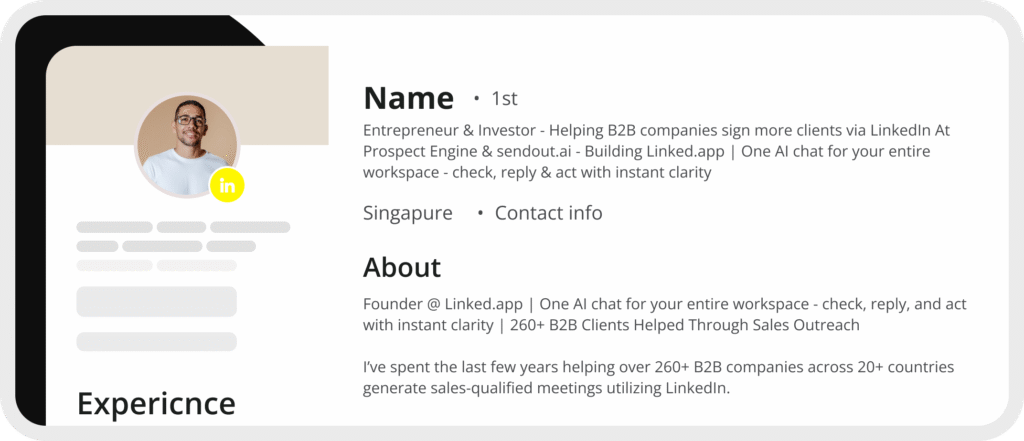Click the first gray pill under the photo
Viewport: 1024px width, 441px height.
pyautogui.click(x=114, y=227)
